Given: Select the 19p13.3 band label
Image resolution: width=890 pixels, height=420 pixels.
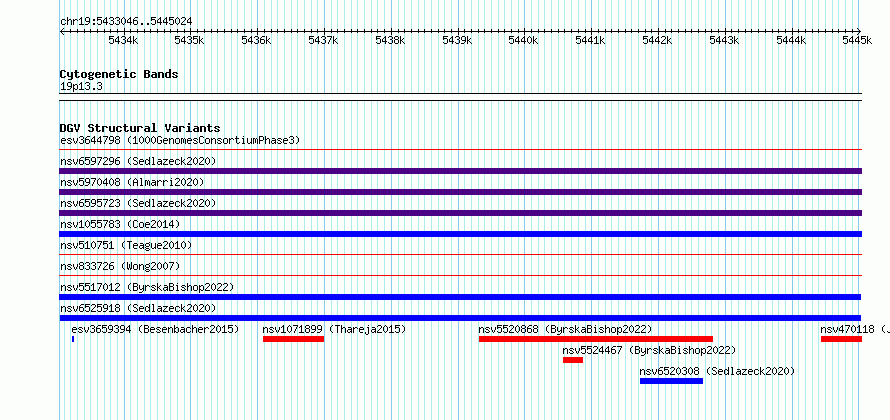Looking at the screenshot, I should [81, 87].
